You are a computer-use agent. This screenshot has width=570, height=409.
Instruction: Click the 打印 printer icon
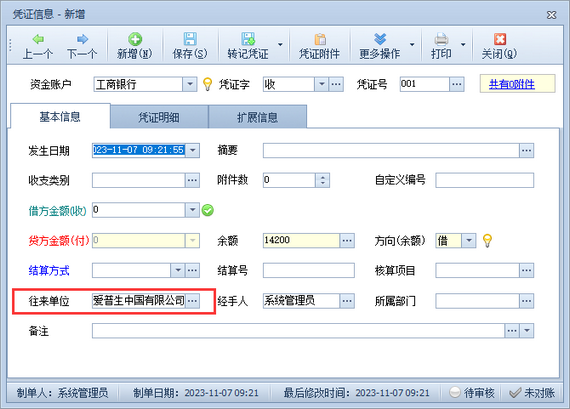[441, 39]
